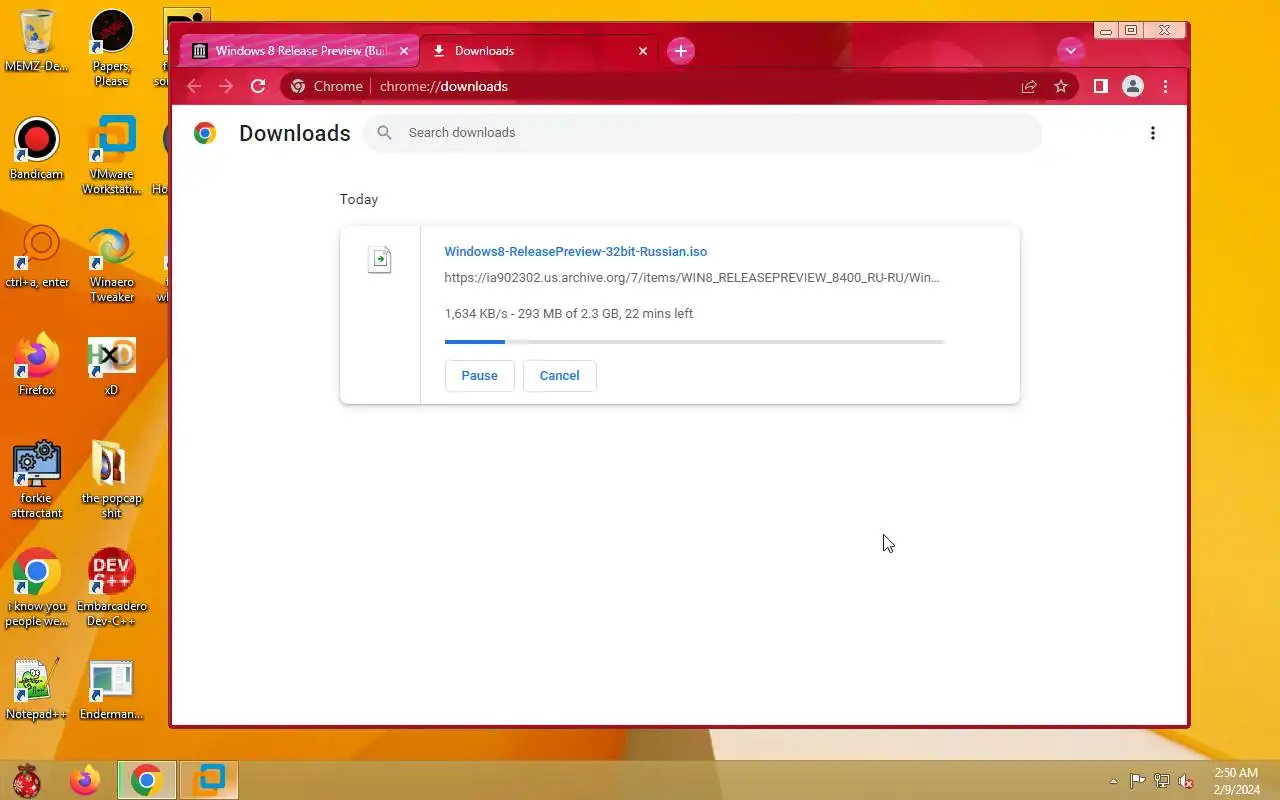Add a new Chrome tab

click(681, 51)
